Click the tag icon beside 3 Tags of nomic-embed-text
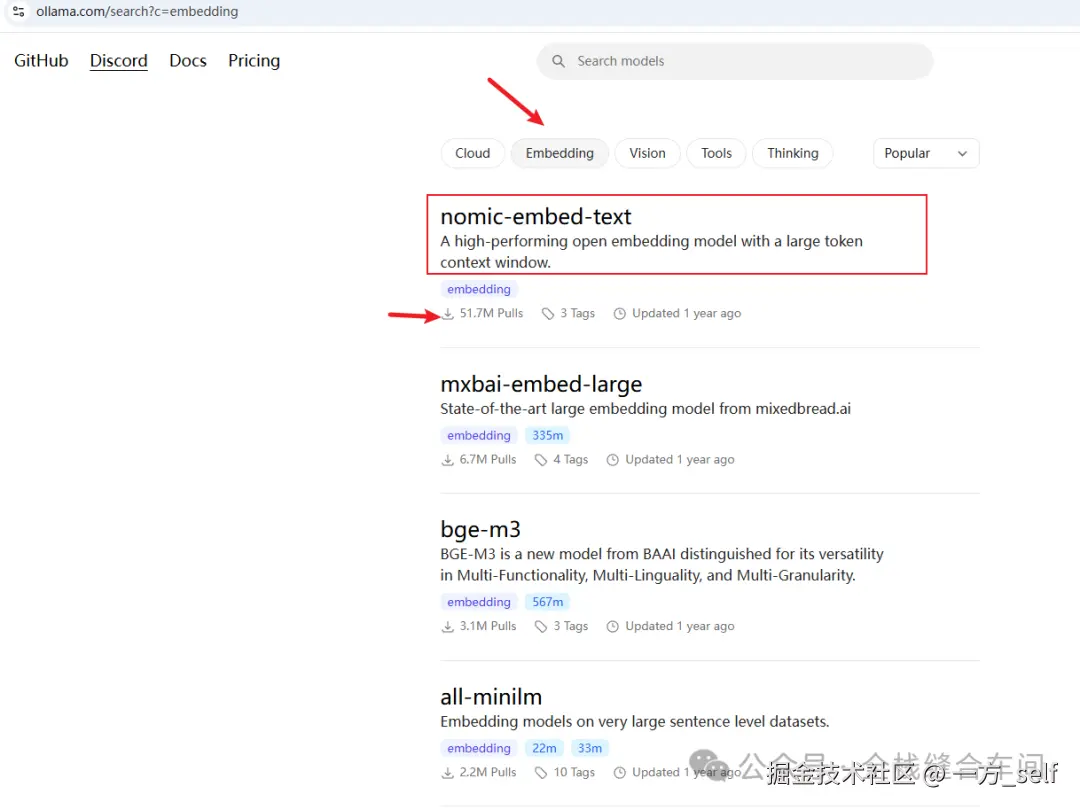Image resolution: width=1080 pixels, height=810 pixels. (x=548, y=314)
